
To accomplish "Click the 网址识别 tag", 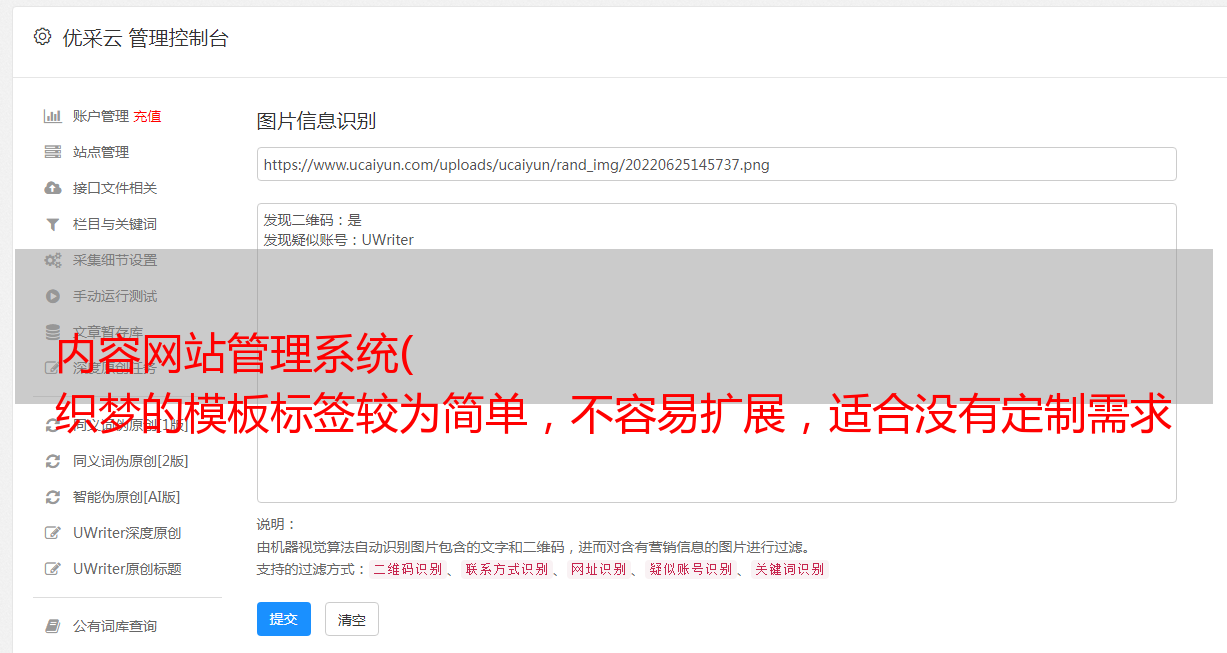I will [598, 569].
